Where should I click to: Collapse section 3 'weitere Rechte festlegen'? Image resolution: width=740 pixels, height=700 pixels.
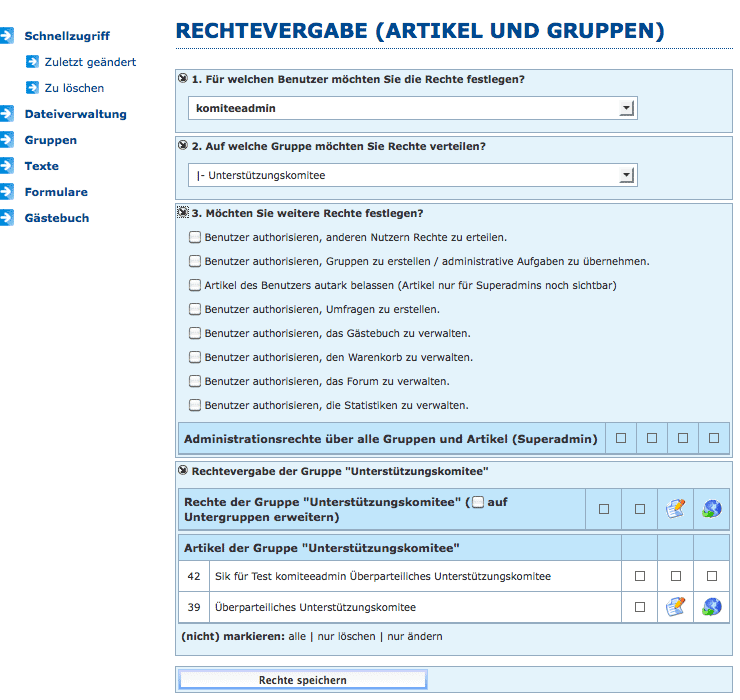point(183,213)
